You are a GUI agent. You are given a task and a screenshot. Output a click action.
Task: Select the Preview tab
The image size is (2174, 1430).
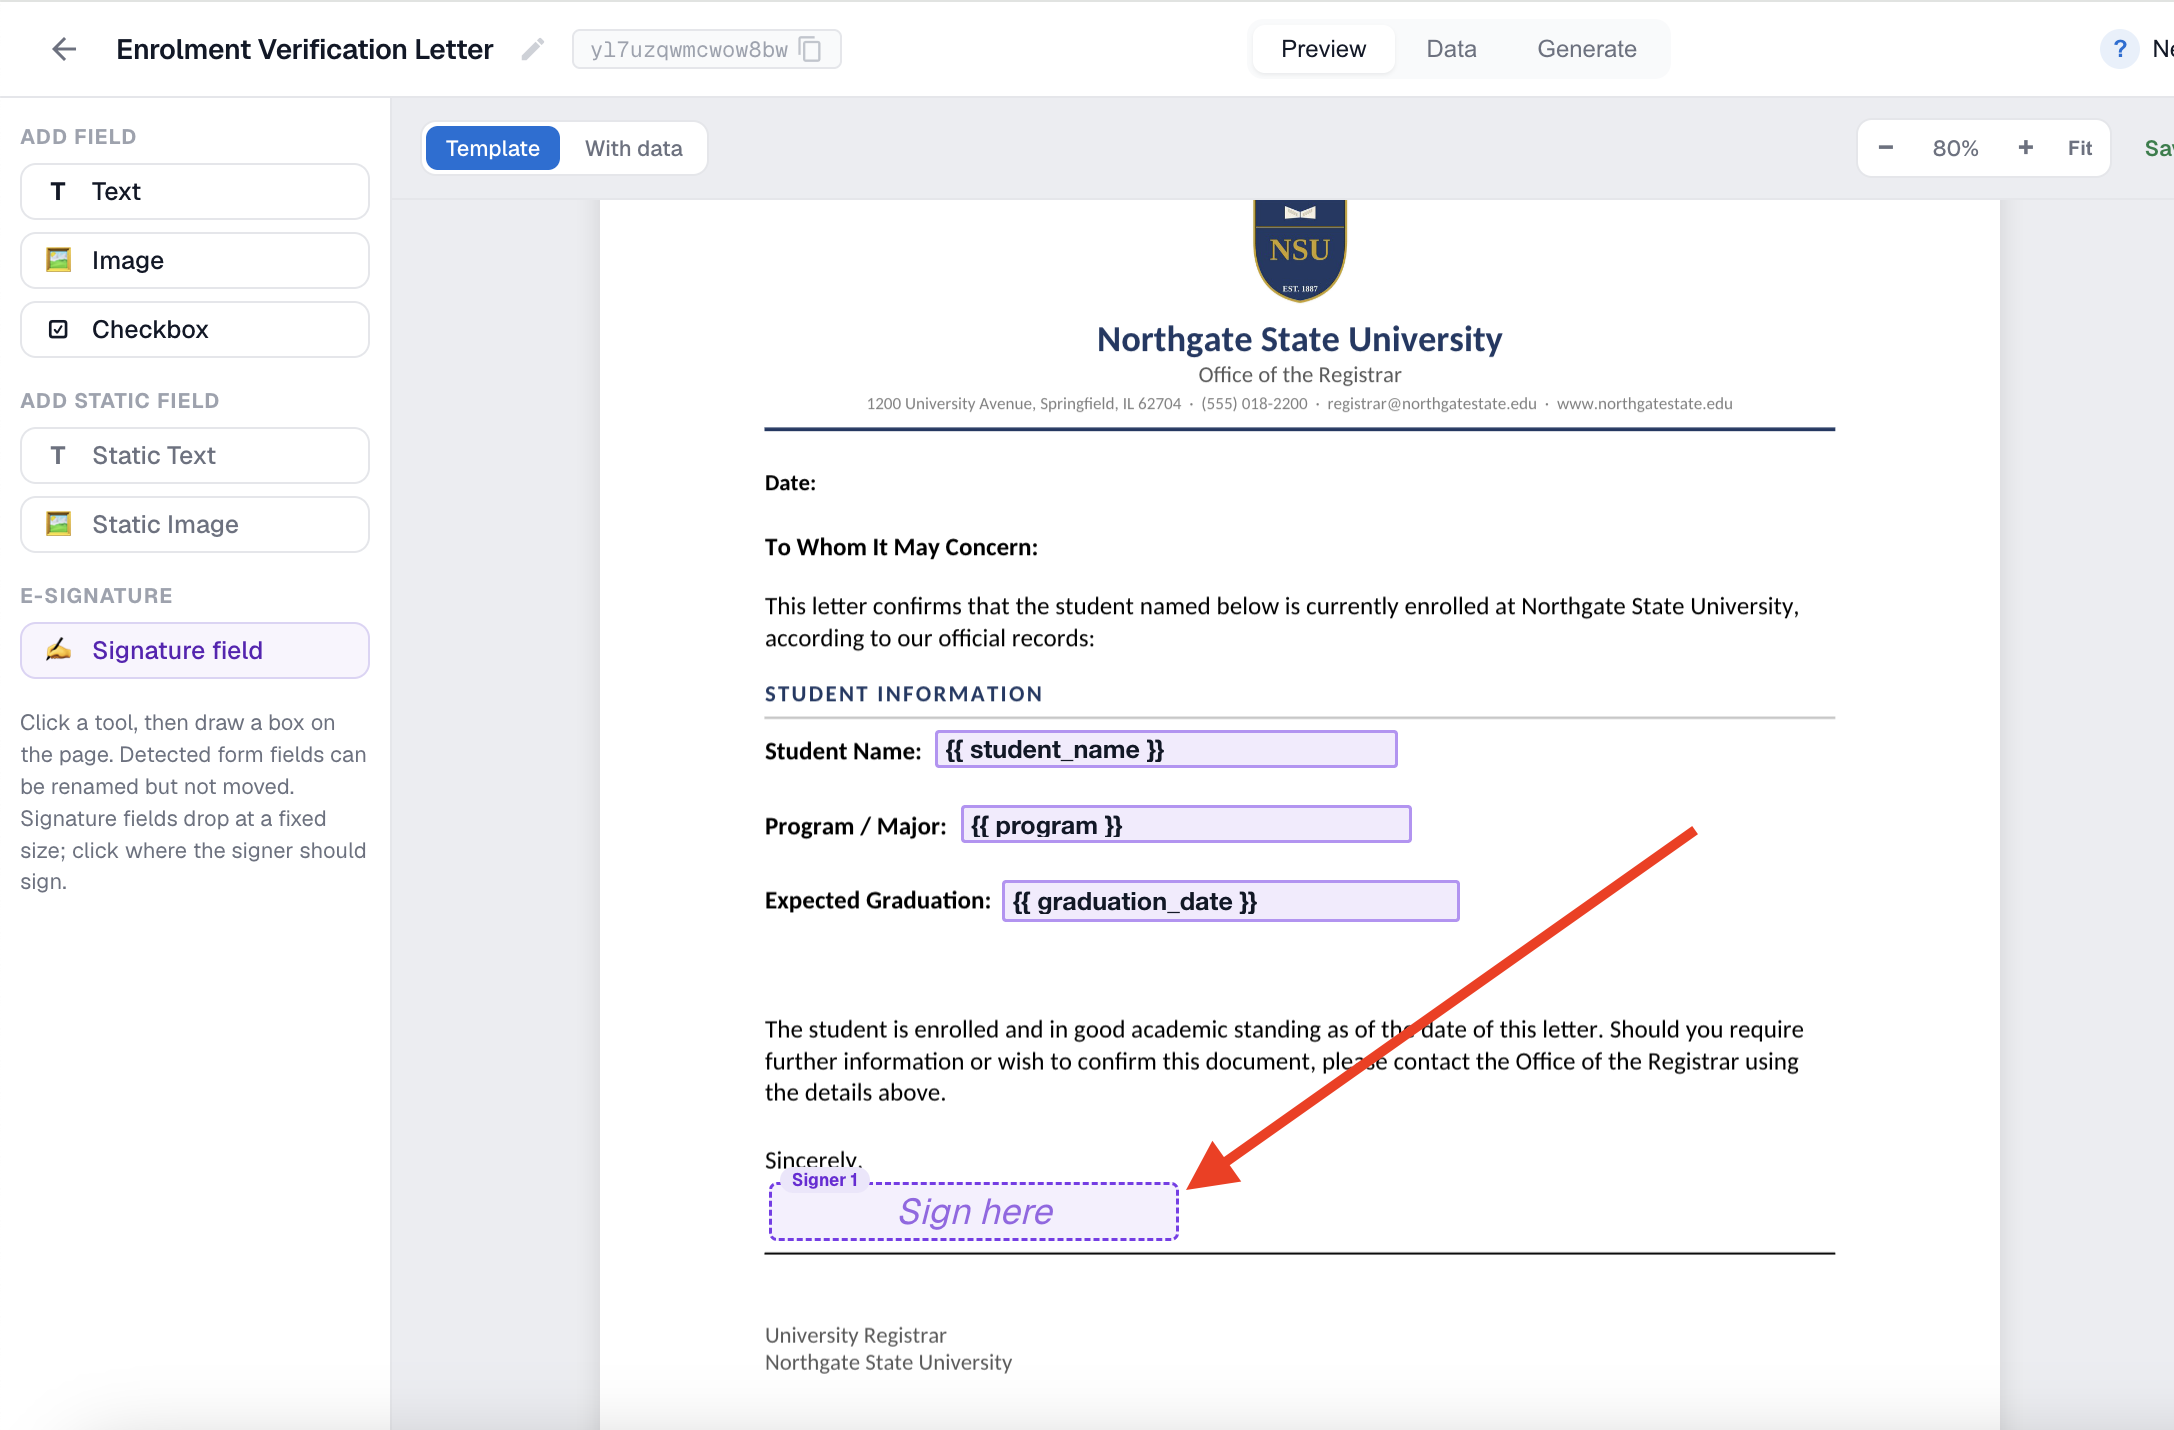1323,49
